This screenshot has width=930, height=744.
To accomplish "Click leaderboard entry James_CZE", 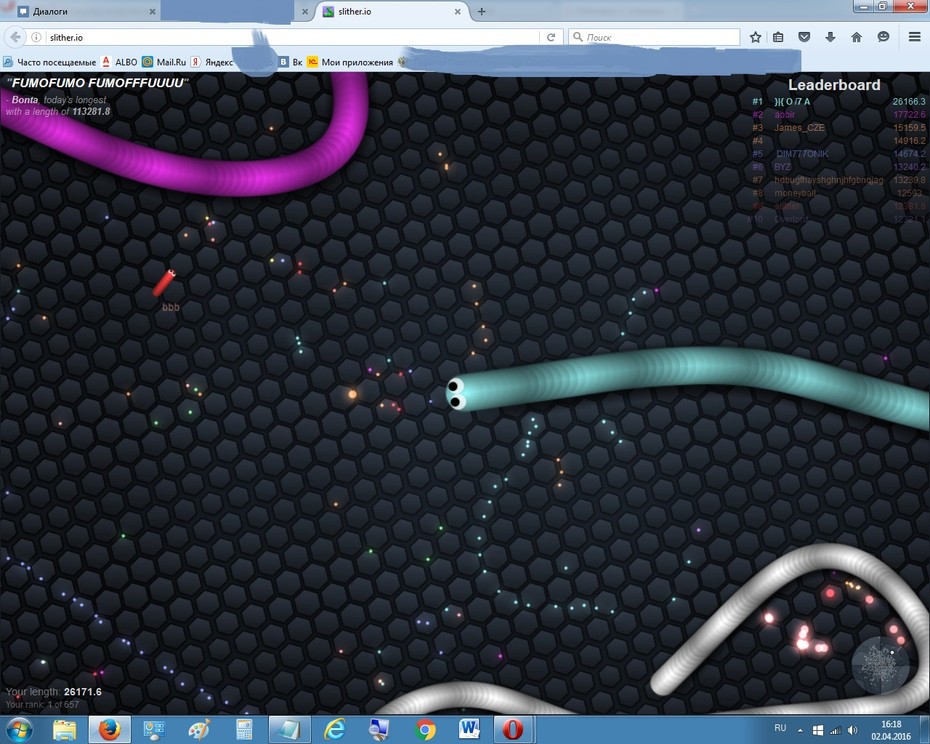I will (x=799, y=128).
